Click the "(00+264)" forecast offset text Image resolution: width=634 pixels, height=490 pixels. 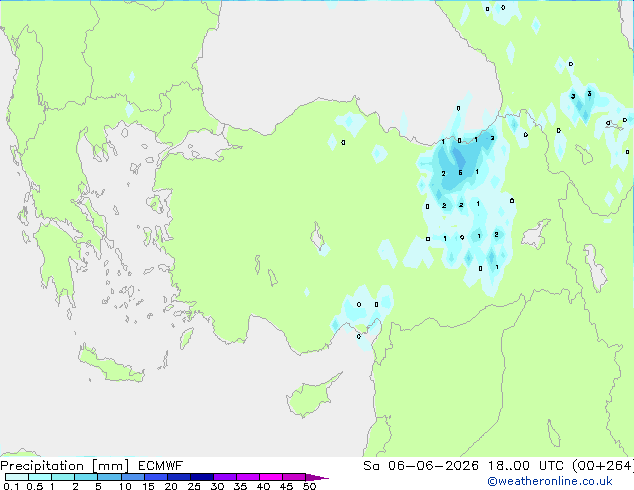tap(603, 466)
